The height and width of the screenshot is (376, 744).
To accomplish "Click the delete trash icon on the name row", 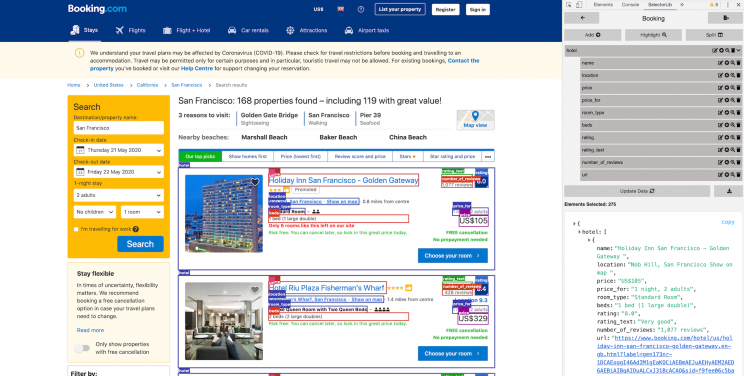I will pyautogui.click(x=738, y=63).
